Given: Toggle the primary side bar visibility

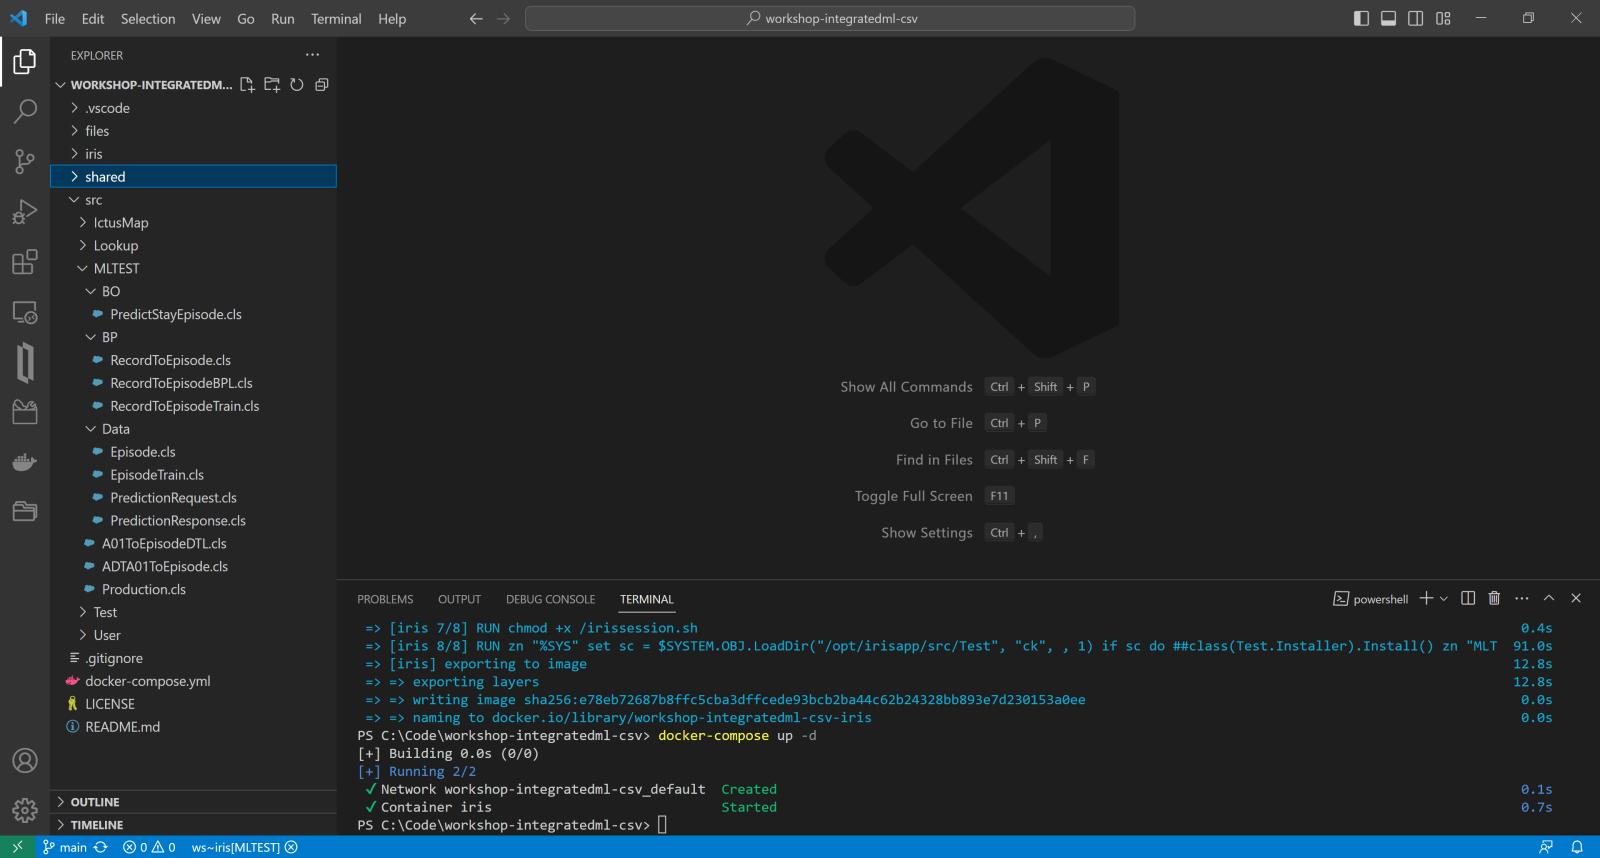Looking at the screenshot, I should tap(1361, 18).
